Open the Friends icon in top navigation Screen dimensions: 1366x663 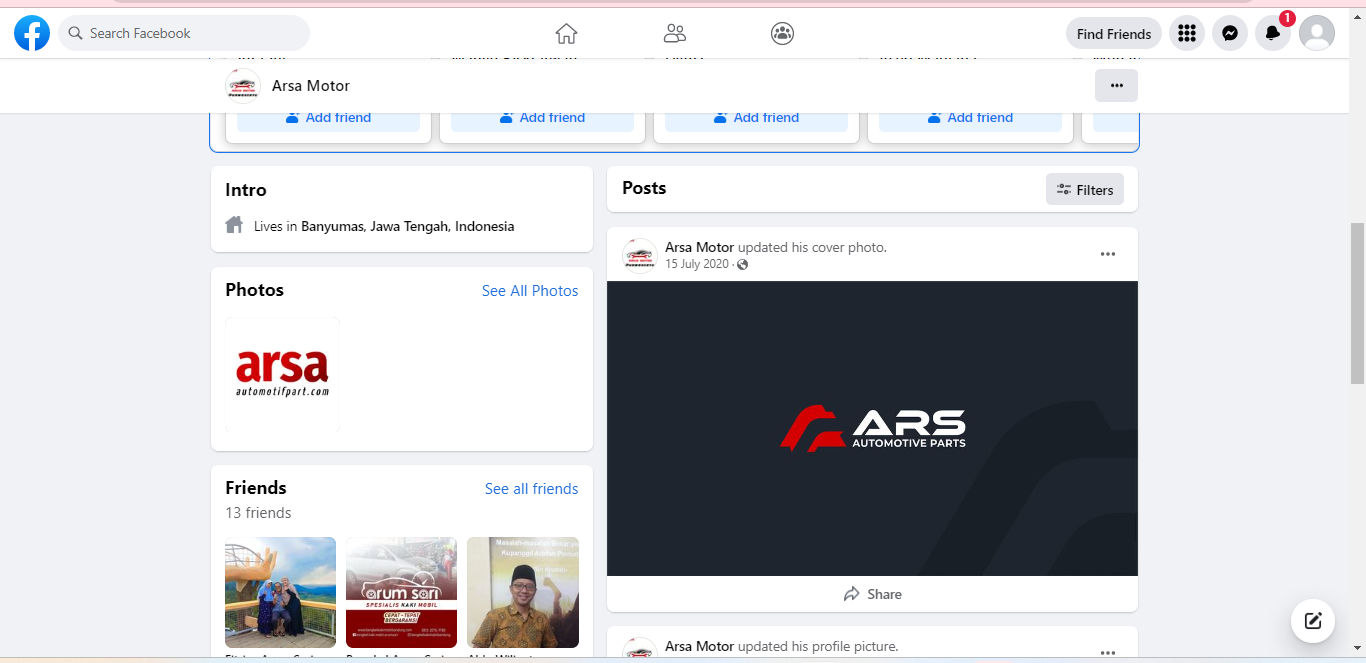[x=675, y=33]
